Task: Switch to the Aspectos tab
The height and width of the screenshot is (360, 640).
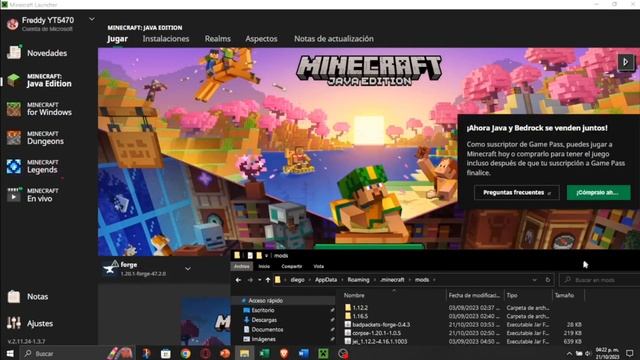Action: pos(261,39)
